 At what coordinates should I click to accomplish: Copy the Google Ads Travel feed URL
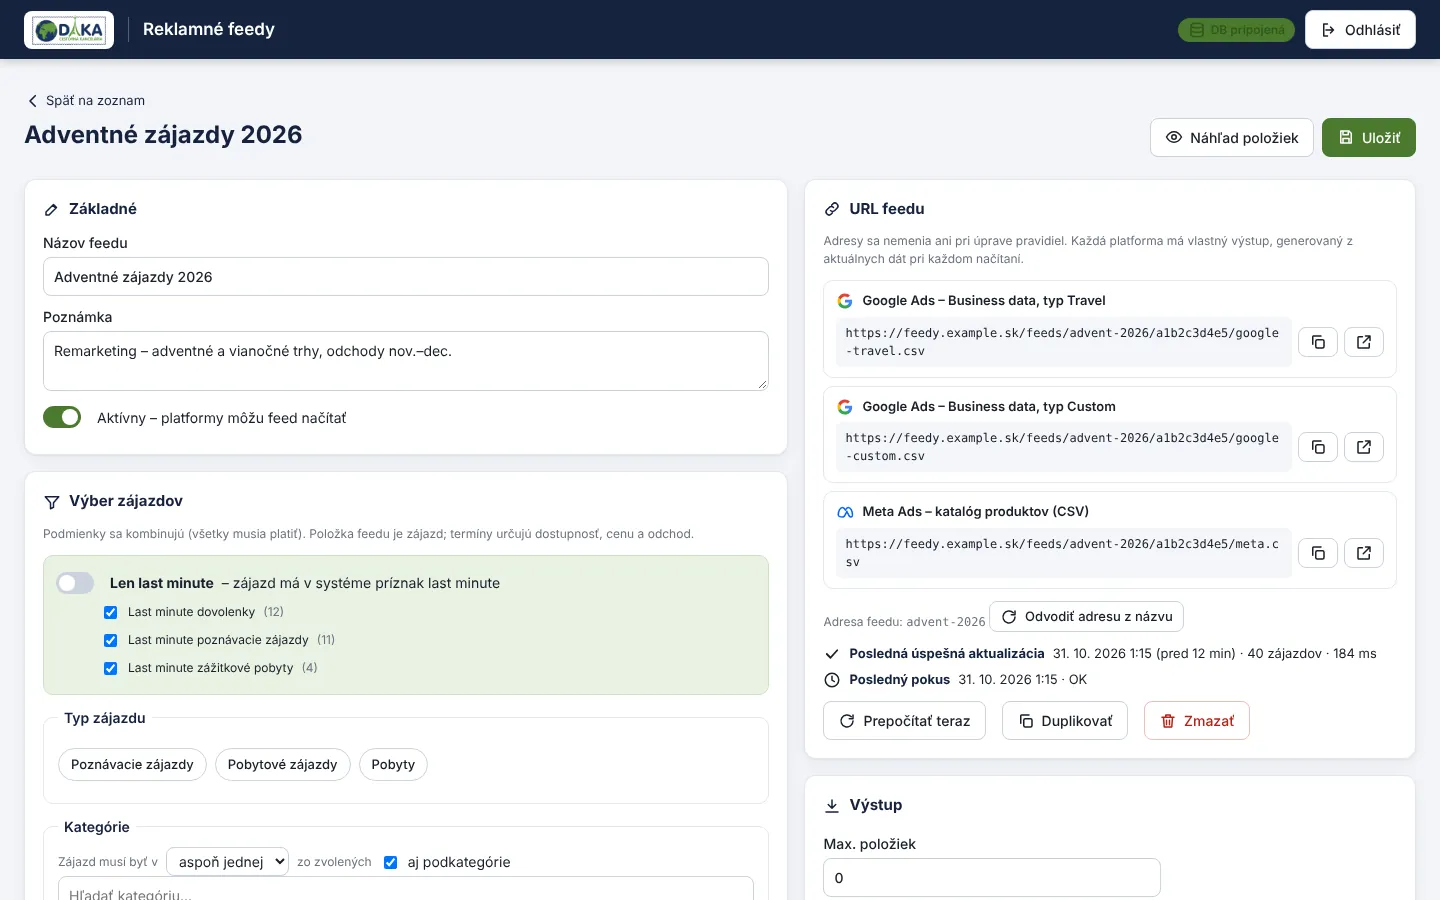pos(1318,342)
